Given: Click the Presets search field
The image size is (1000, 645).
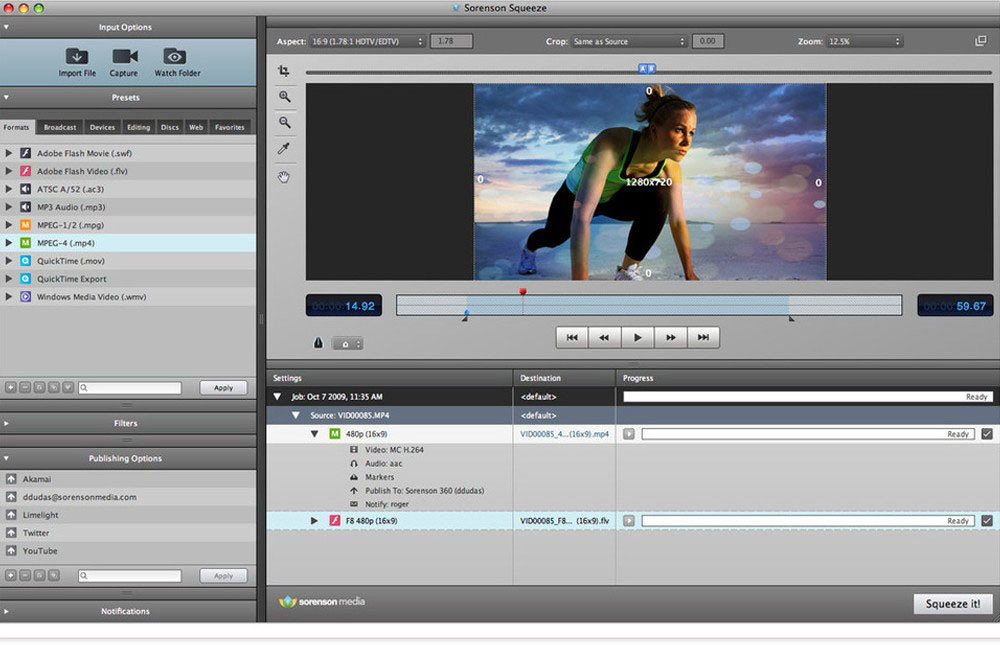Looking at the screenshot, I should click(x=130, y=387).
